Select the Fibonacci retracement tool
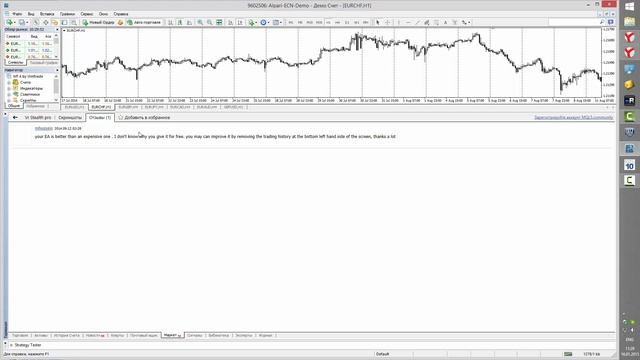The width and height of the screenshot is (640, 360). (x=436, y=22)
